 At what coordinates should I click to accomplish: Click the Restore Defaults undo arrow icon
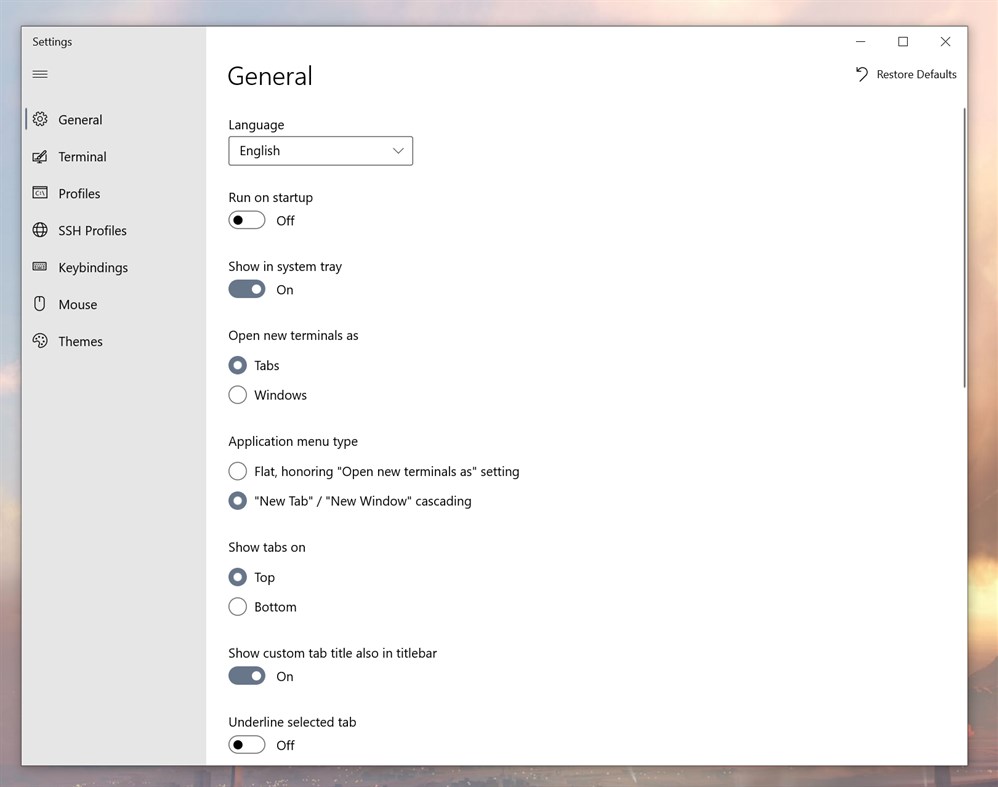click(x=861, y=74)
